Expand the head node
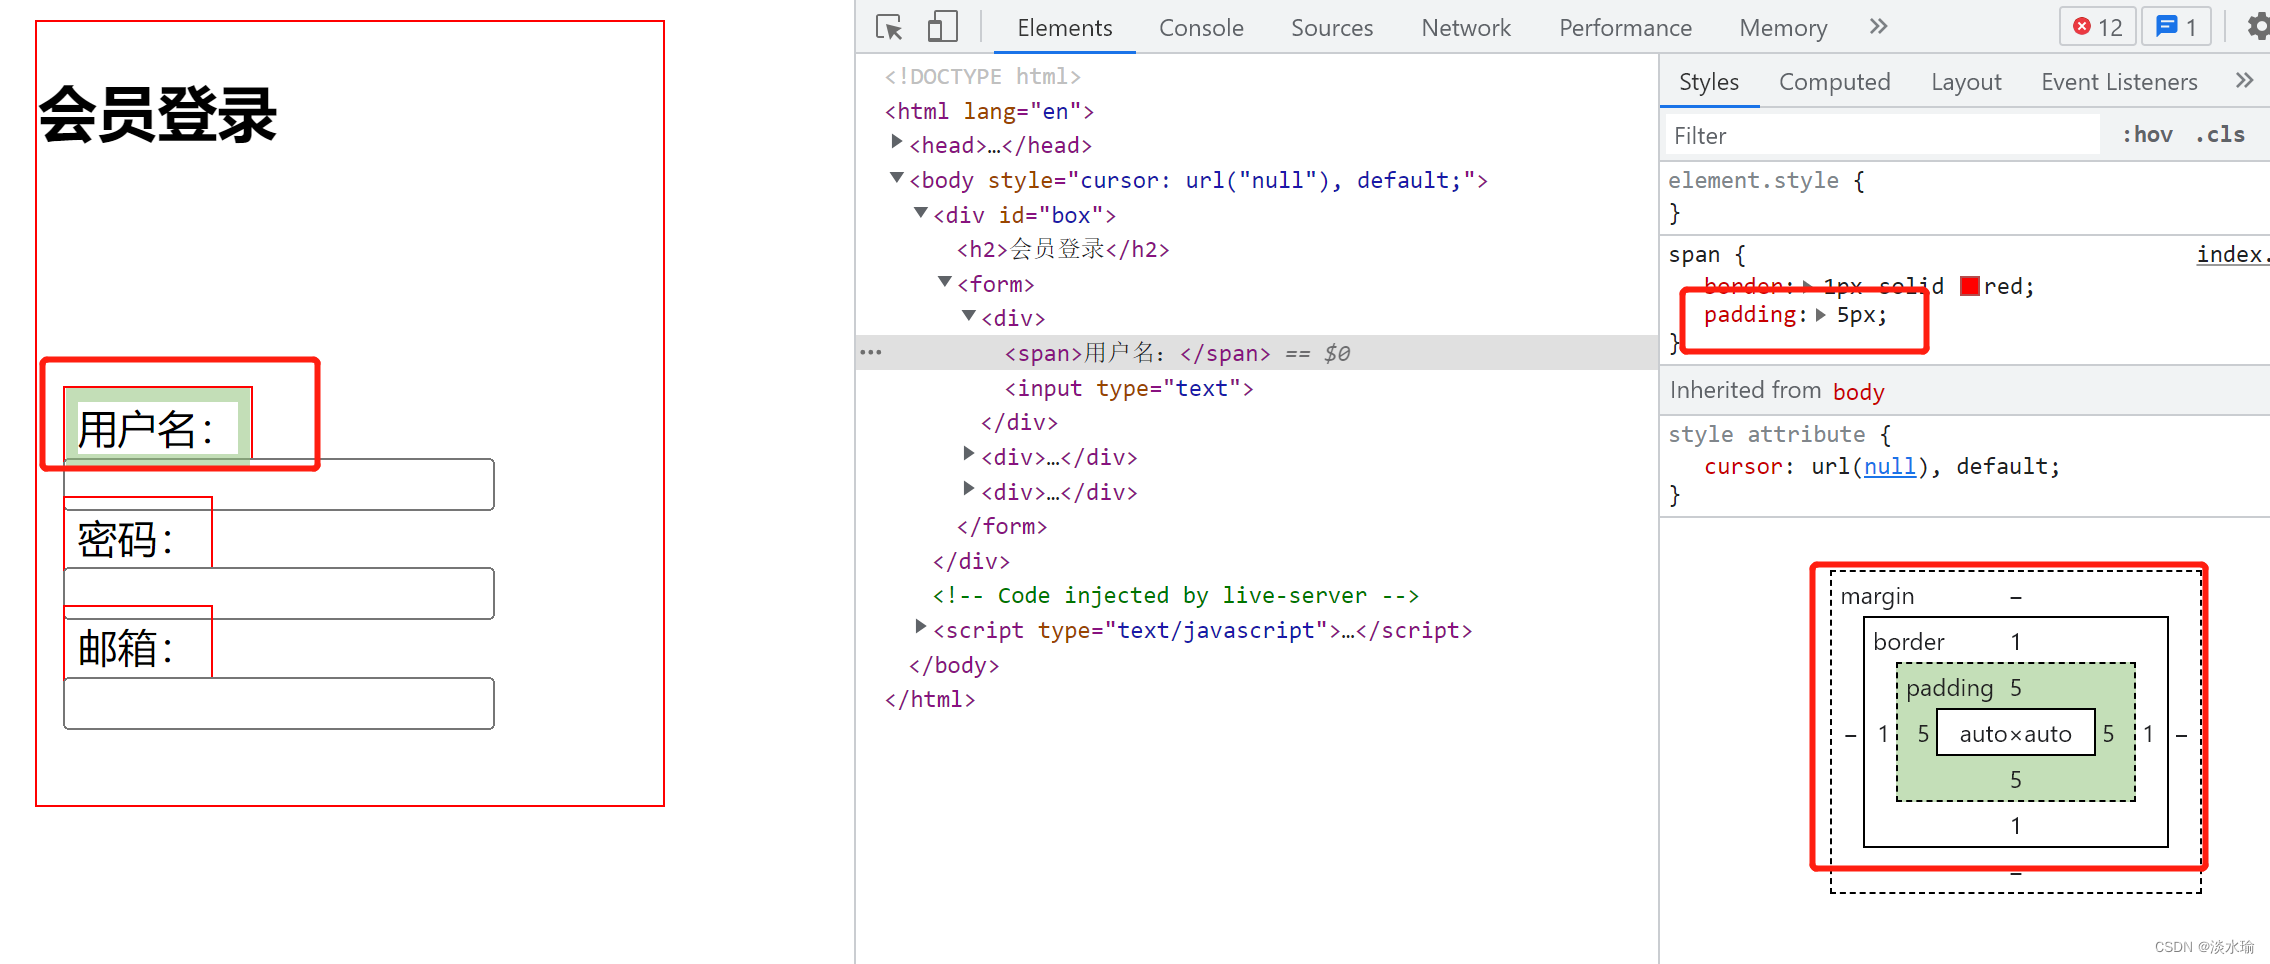2270x964 pixels. tap(897, 143)
